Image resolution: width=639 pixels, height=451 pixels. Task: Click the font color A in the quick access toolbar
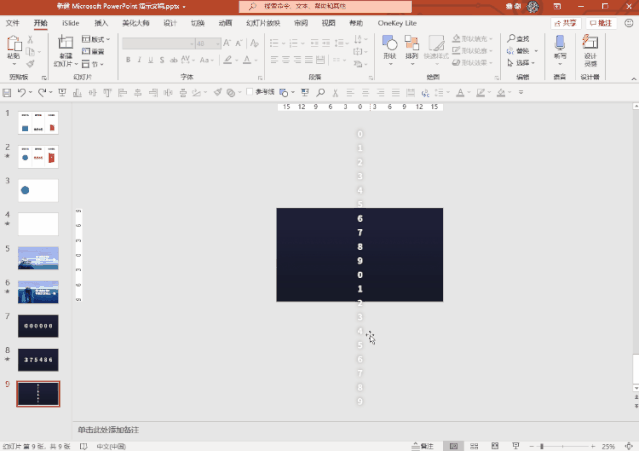pyautogui.click(x=460, y=93)
